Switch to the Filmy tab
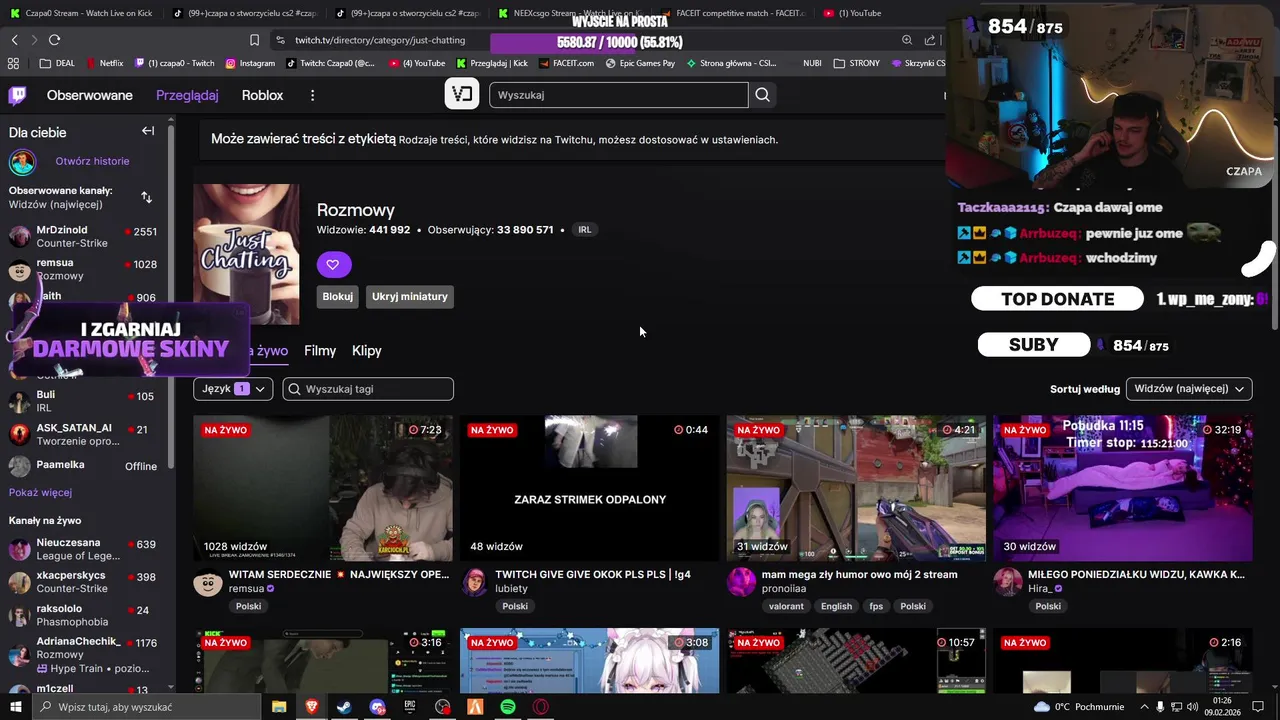This screenshot has height=720, width=1280. tap(320, 351)
